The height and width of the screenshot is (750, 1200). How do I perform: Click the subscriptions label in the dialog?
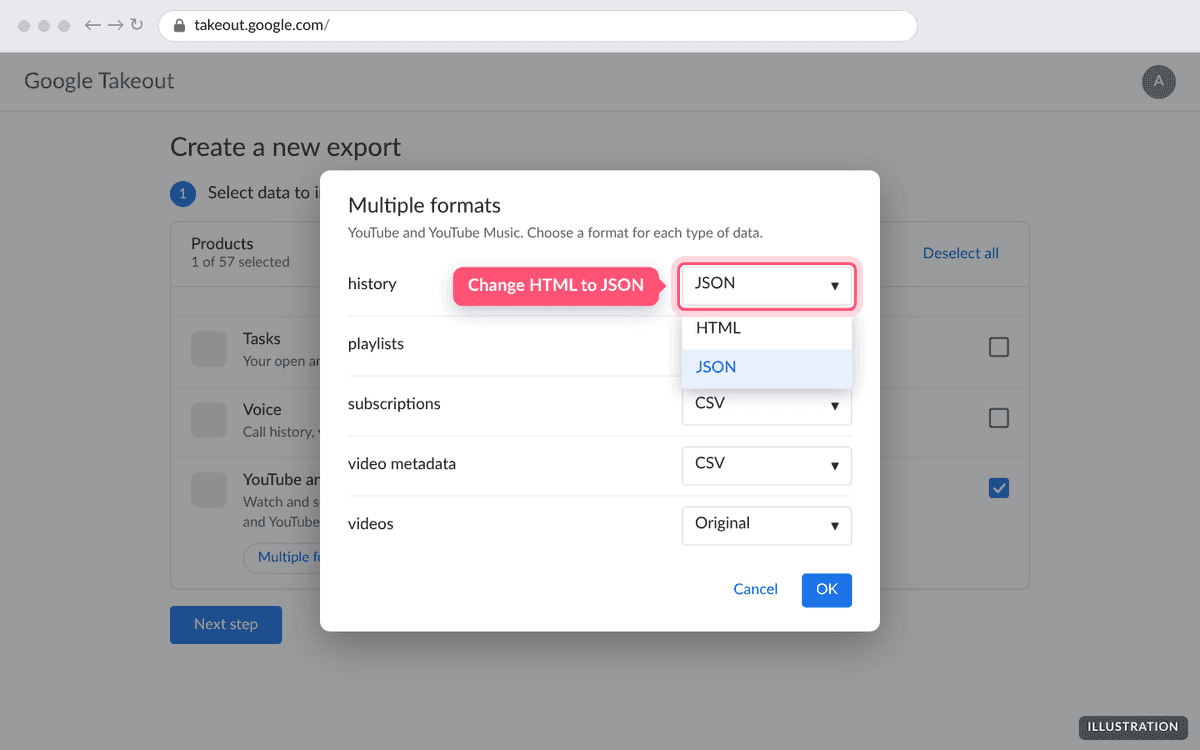[x=394, y=404]
